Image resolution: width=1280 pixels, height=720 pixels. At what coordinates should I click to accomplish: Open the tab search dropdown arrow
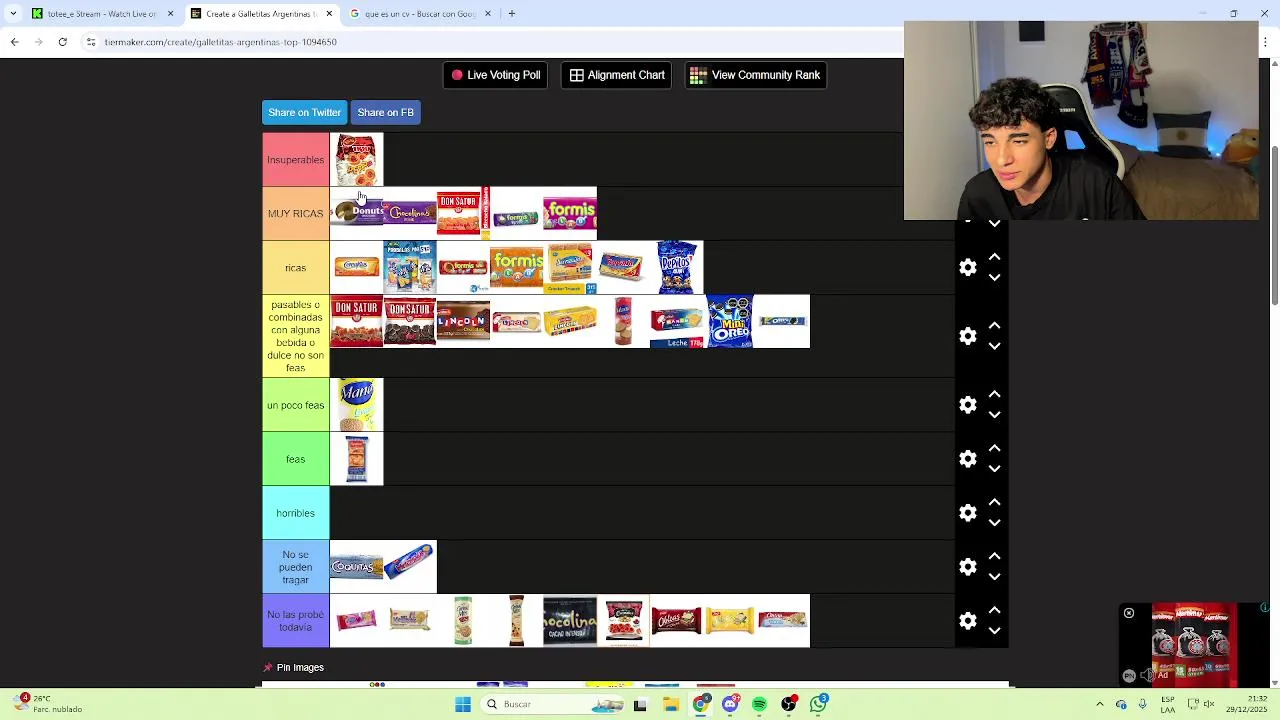tap(12, 14)
